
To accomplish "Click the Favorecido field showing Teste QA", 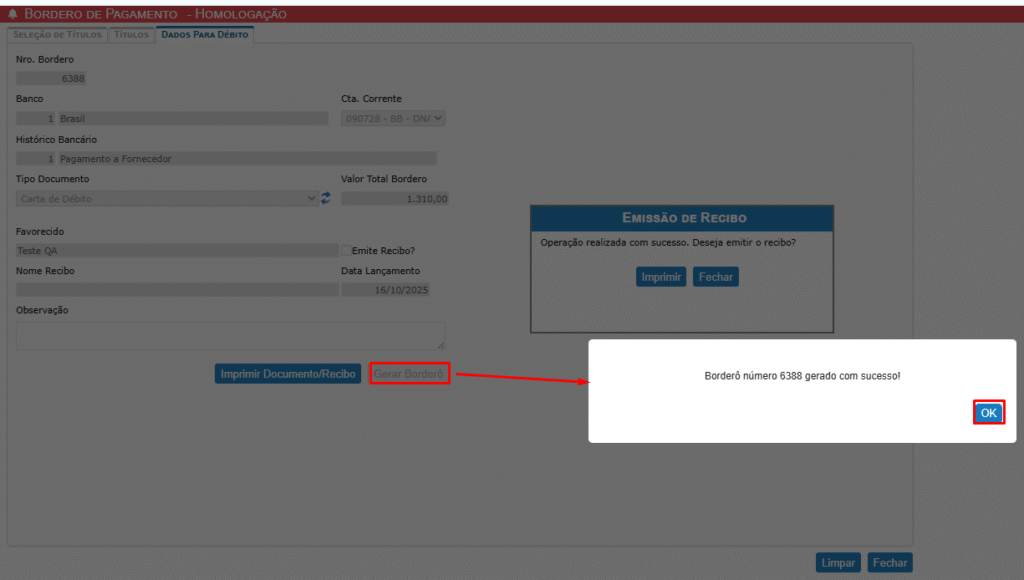I will [177, 250].
